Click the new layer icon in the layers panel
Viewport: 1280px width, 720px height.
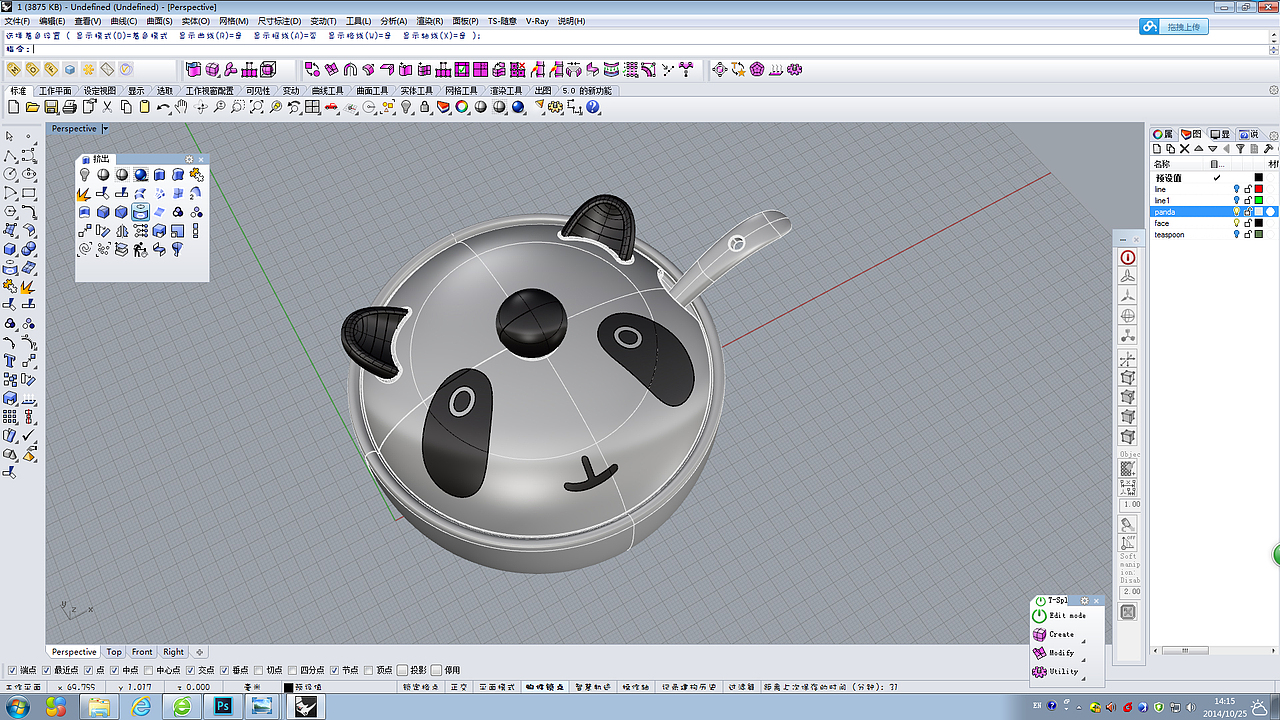(1158, 149)
